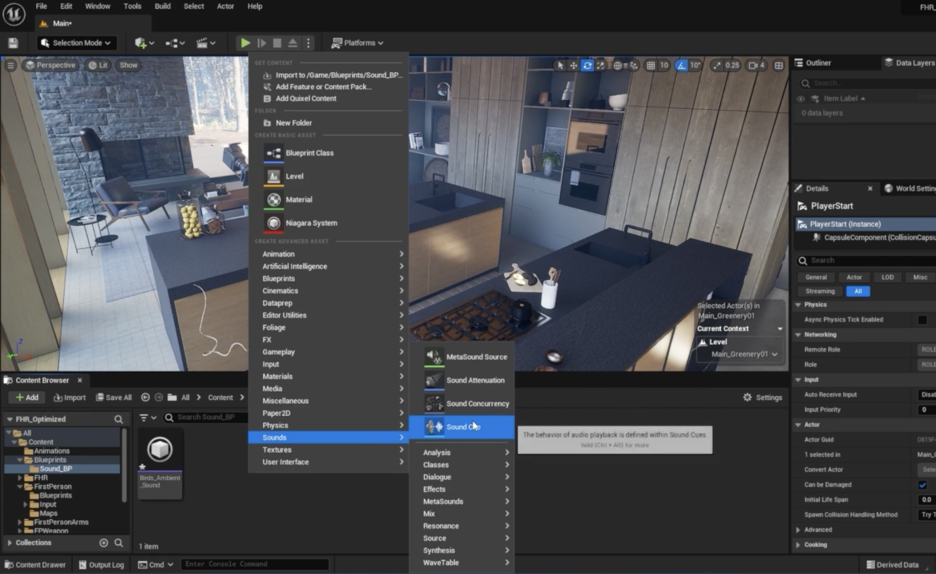Choose Sound Concurrency asset
Image resolution: width=936 pixels, height=574 pixels.
click(x=461, y=403)
